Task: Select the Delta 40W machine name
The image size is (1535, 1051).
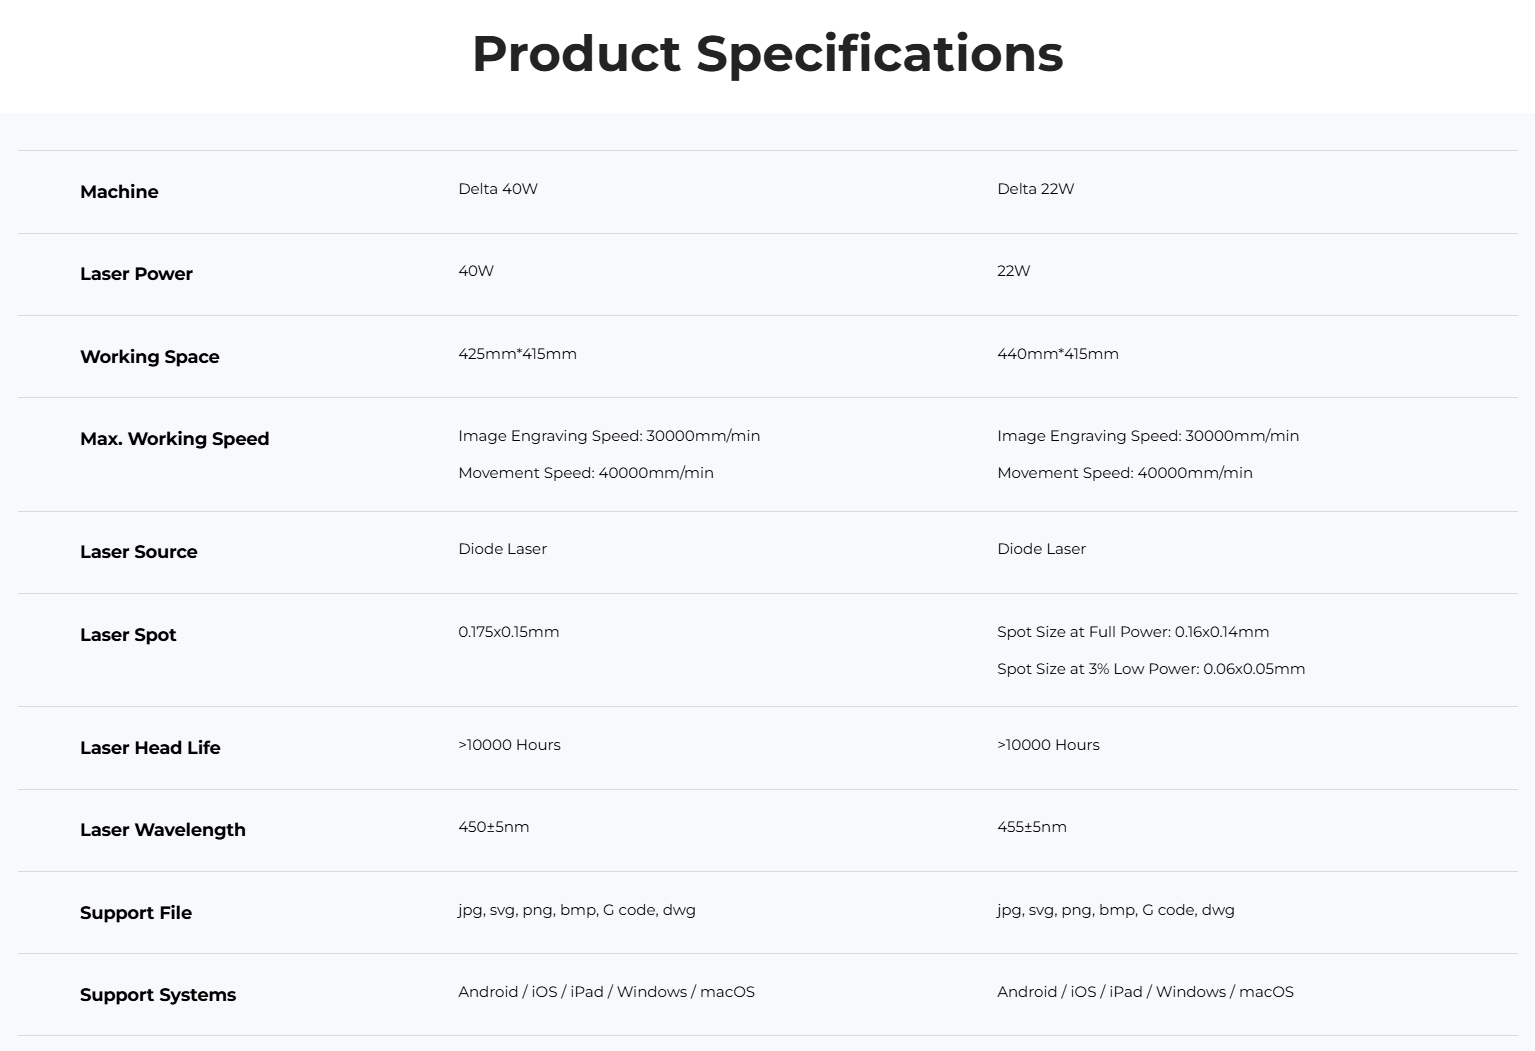Action: point(498,189)
